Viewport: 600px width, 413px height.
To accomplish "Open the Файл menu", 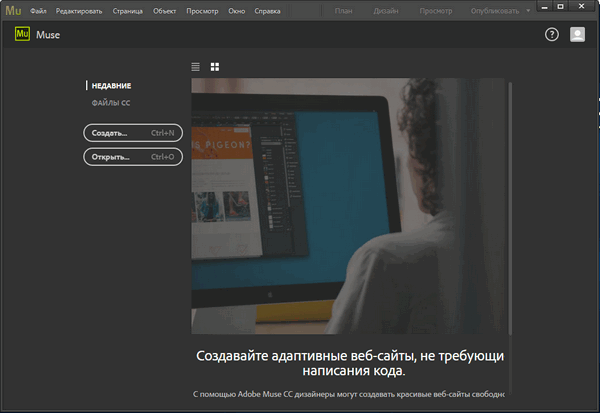I will point(38,11).
